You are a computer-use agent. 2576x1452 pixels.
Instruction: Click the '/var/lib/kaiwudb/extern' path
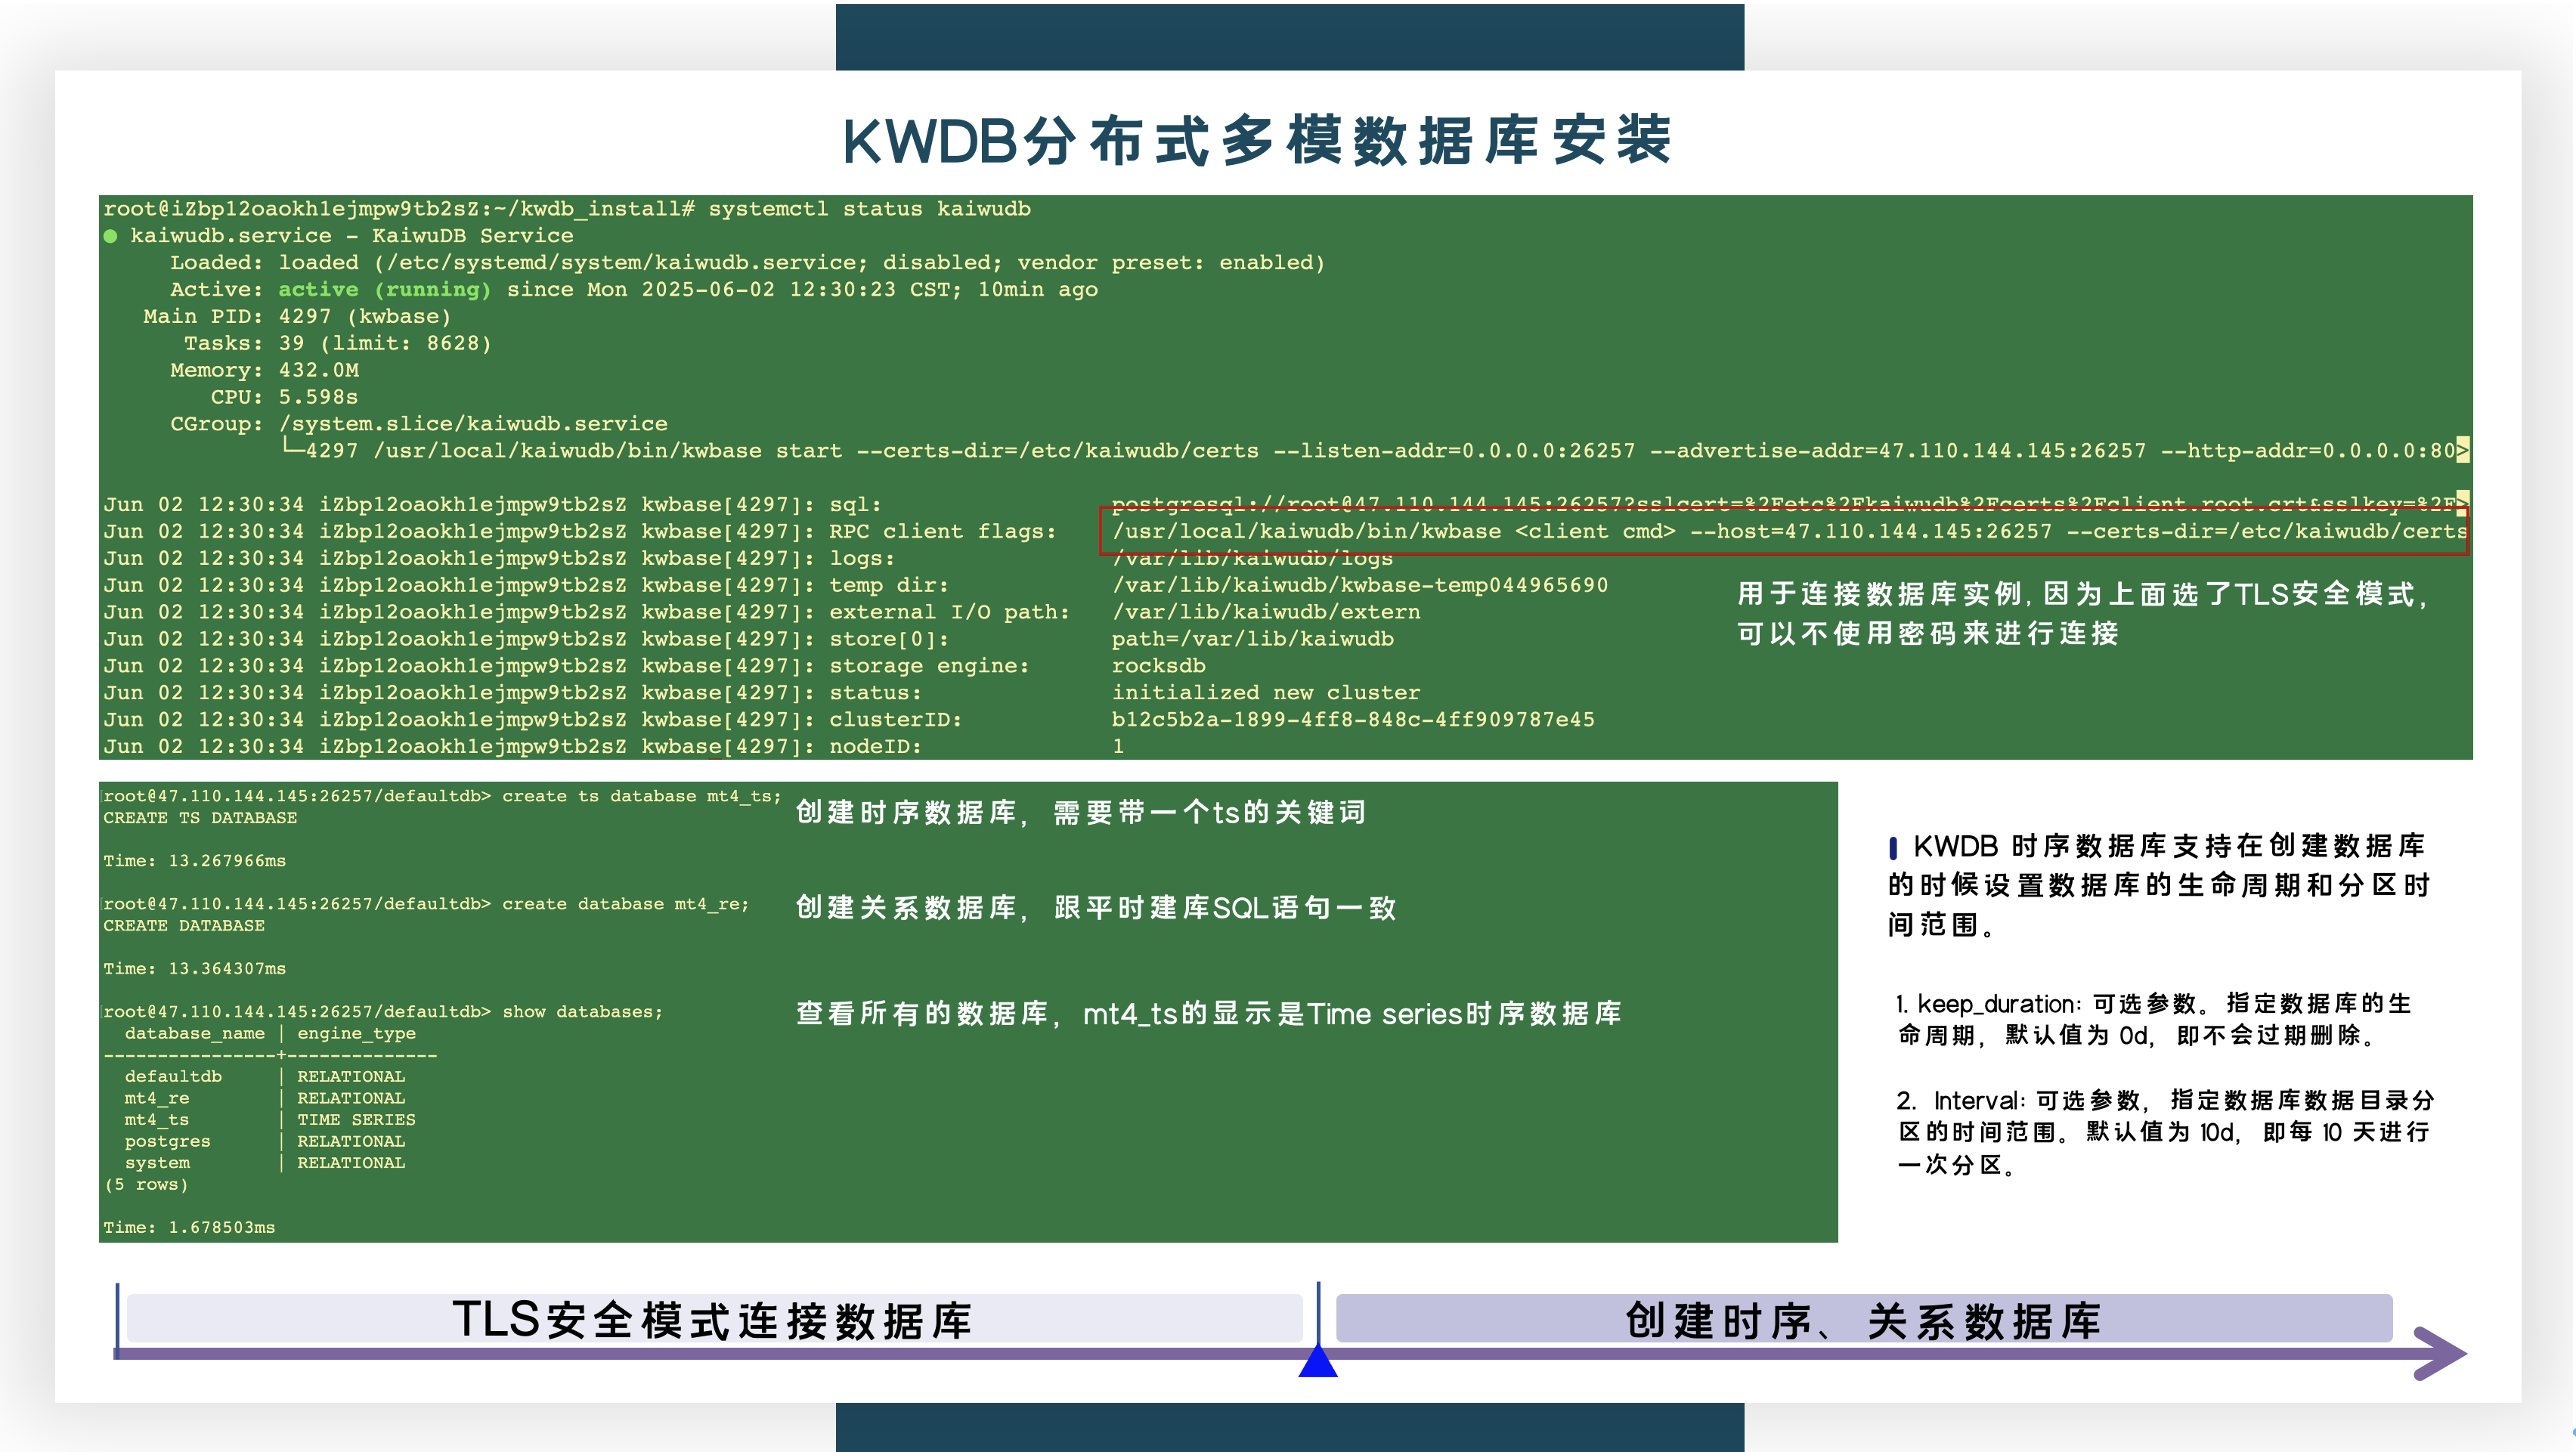pos(1265,612)
